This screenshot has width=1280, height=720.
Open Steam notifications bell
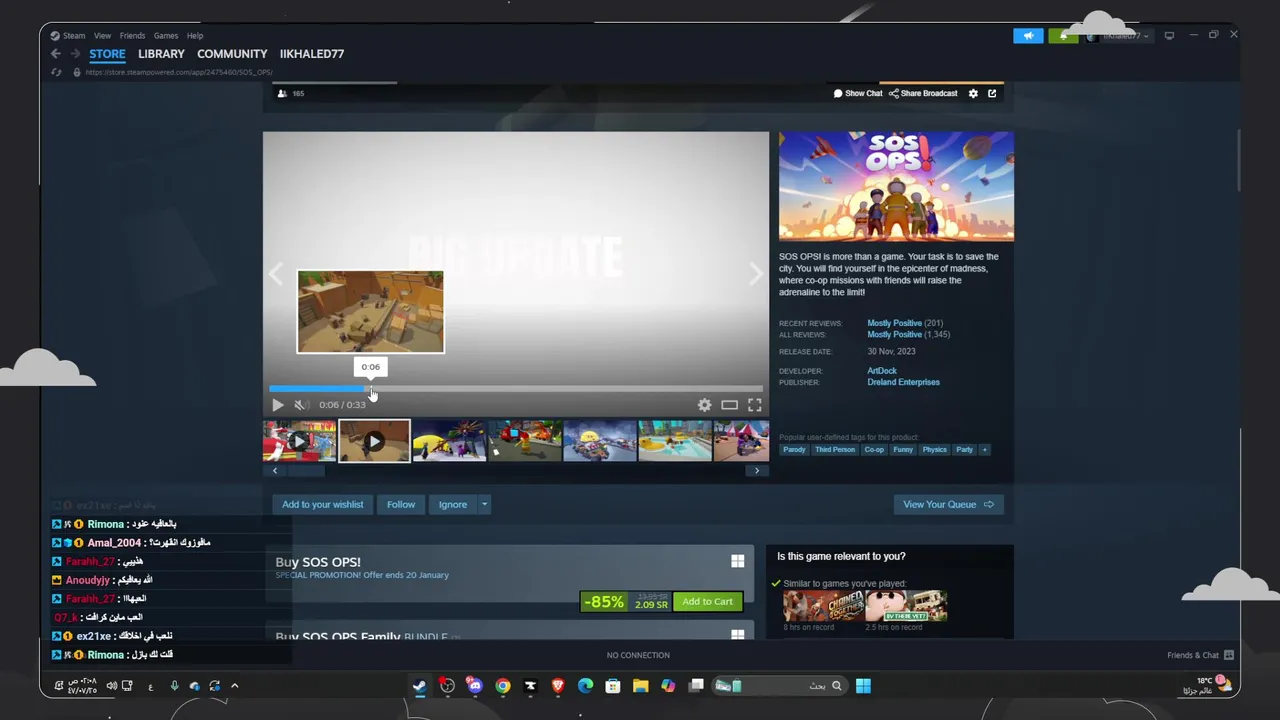coord(1064,36)
